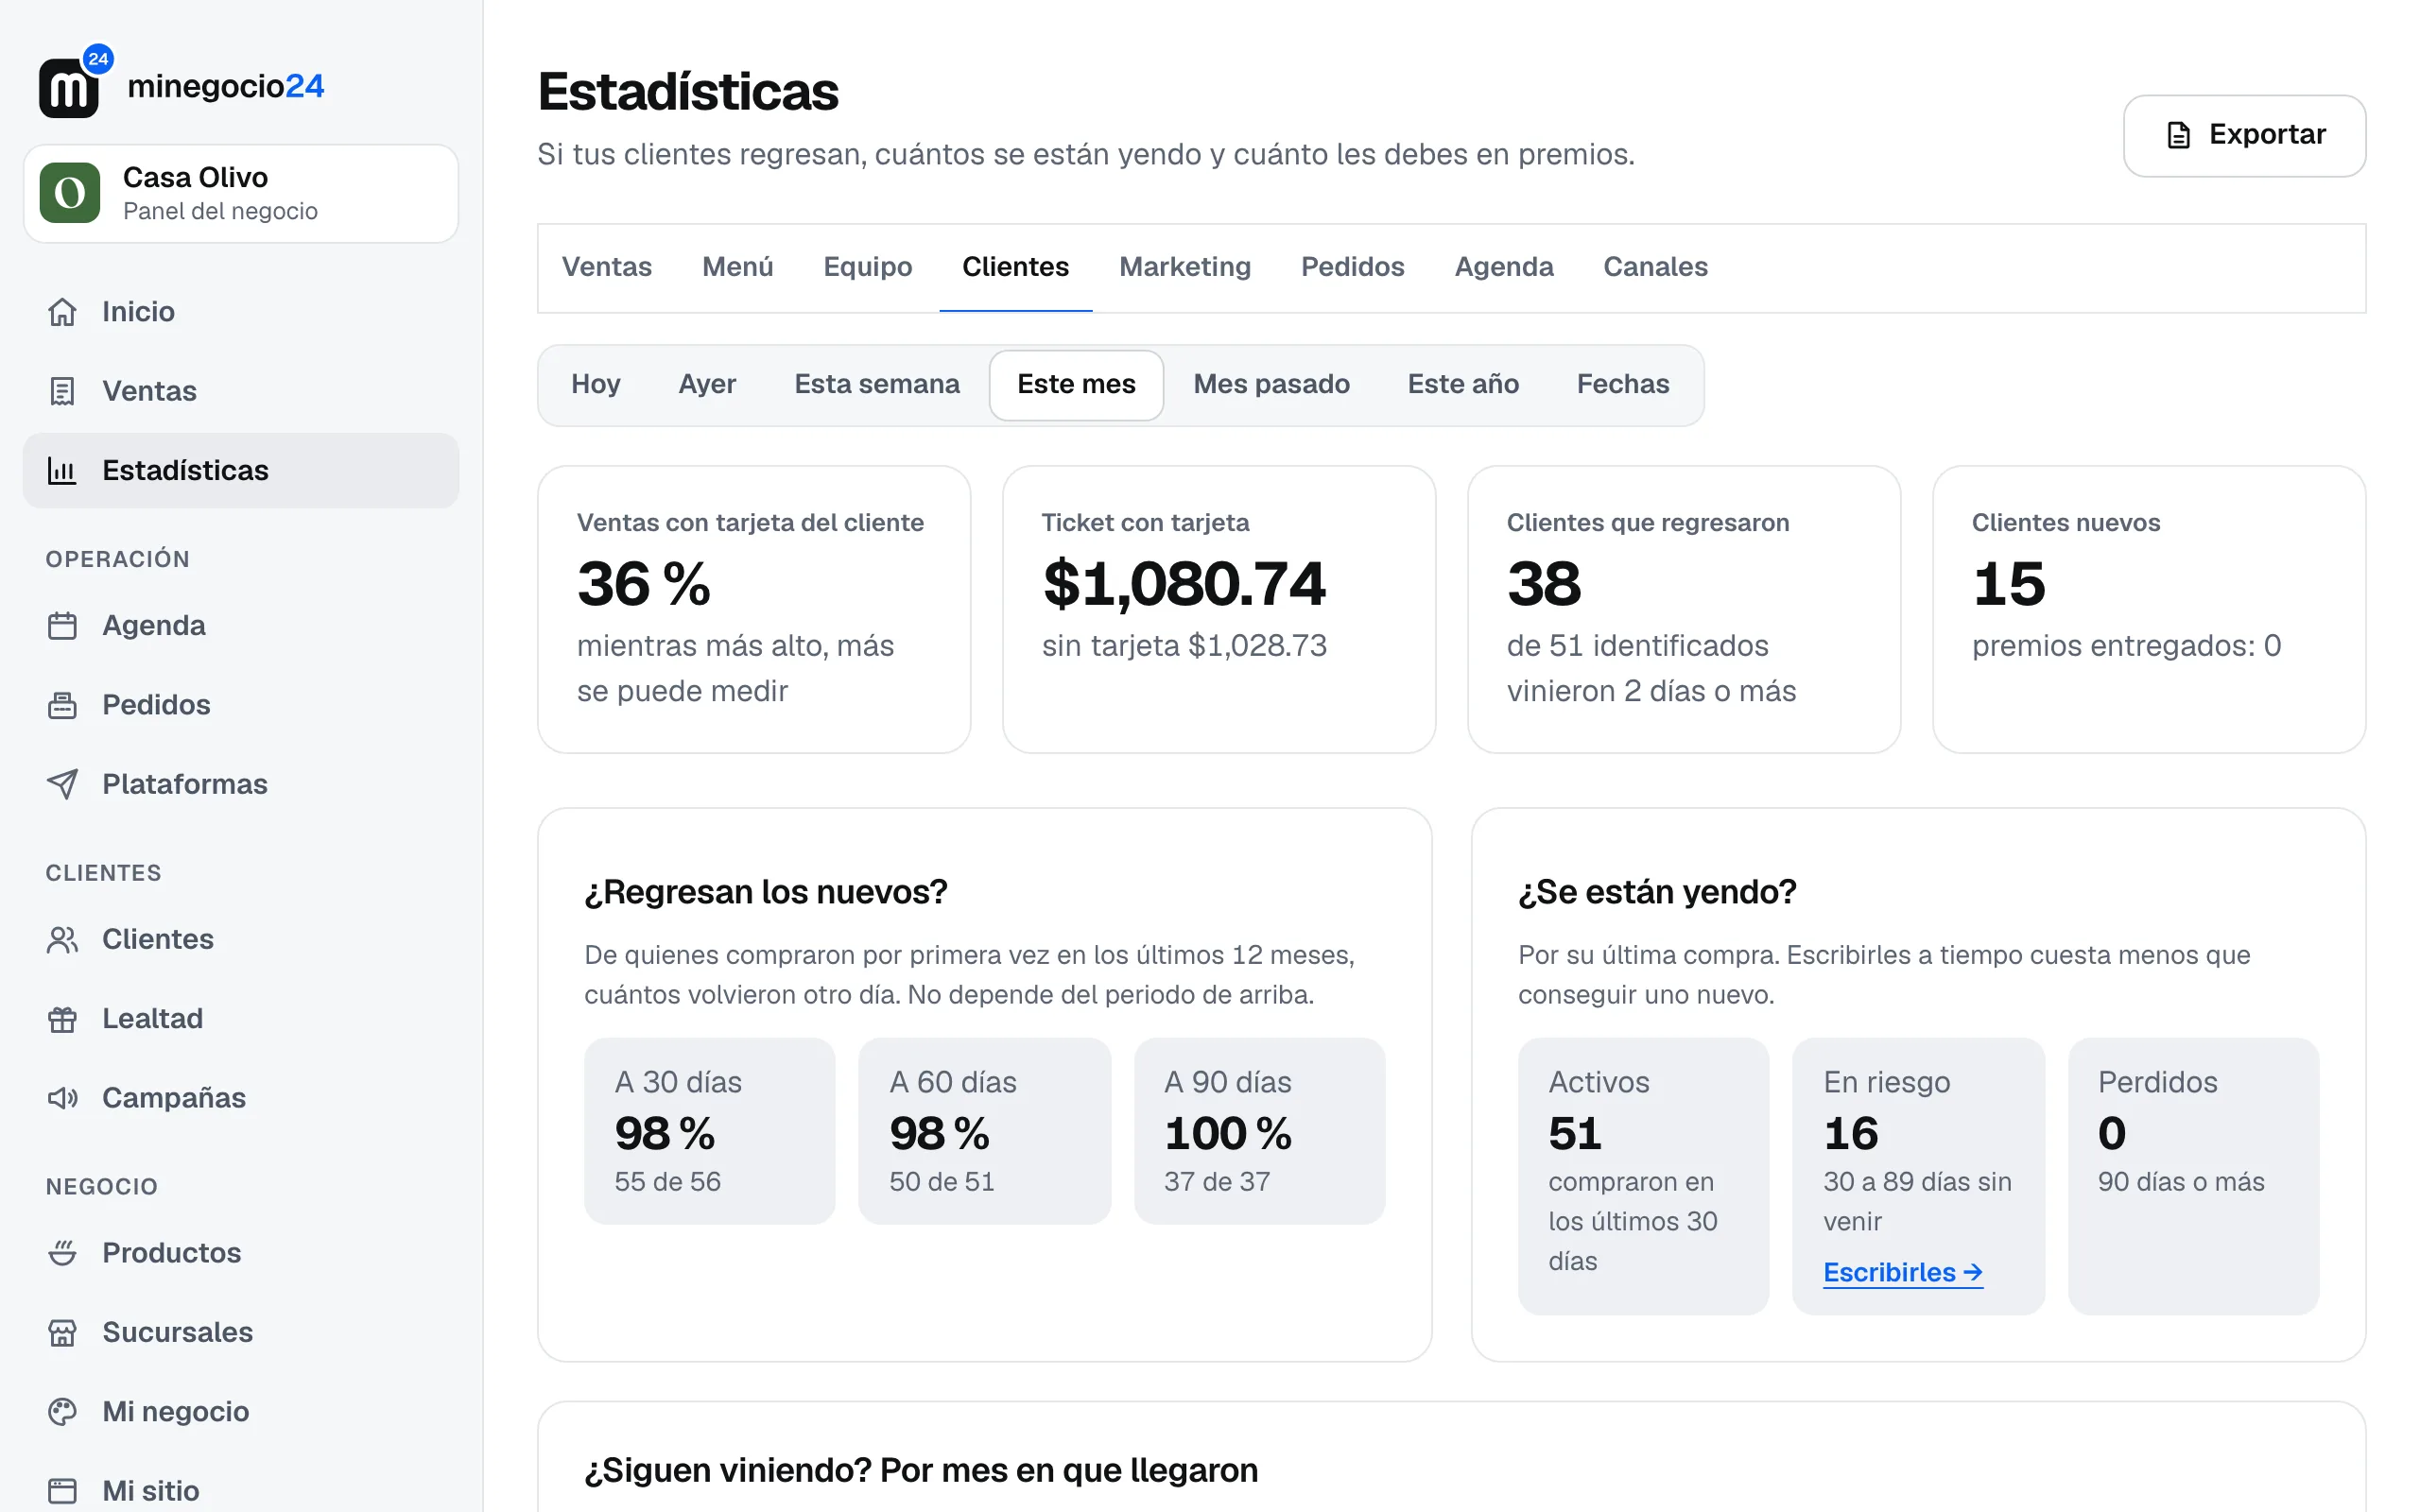Open the Equipo tab
Viewport: 2420px width, 1512px height.
click(867, 267)
